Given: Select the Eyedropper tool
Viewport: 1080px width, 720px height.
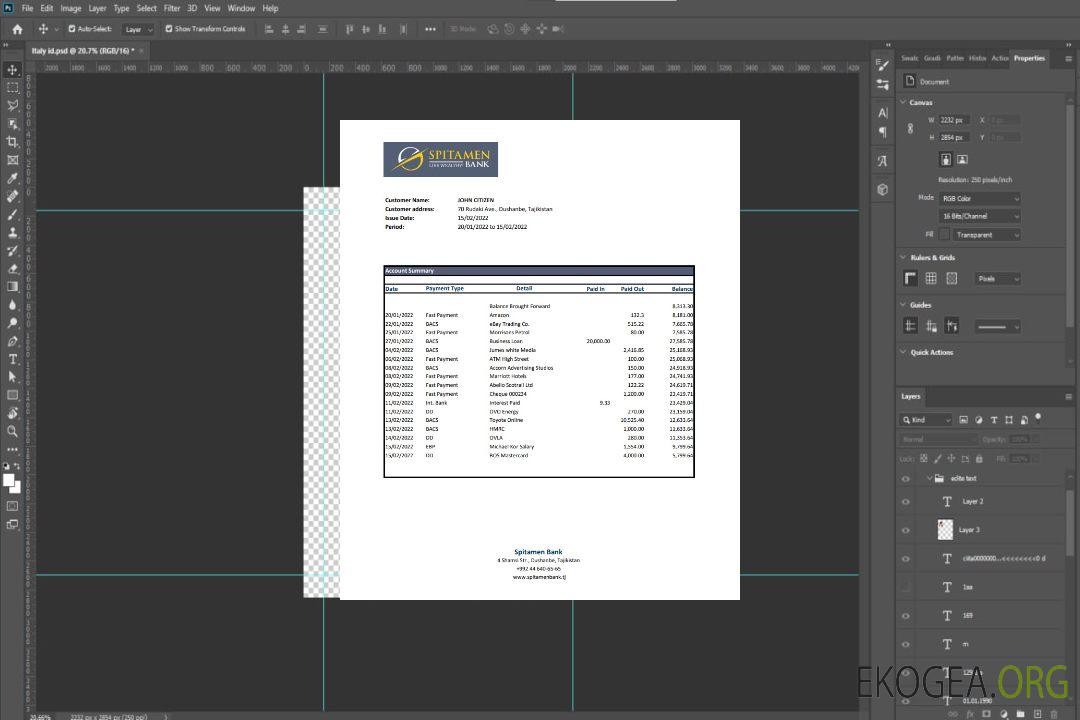Looking at the screenshot, I should (x=13, y=178).
